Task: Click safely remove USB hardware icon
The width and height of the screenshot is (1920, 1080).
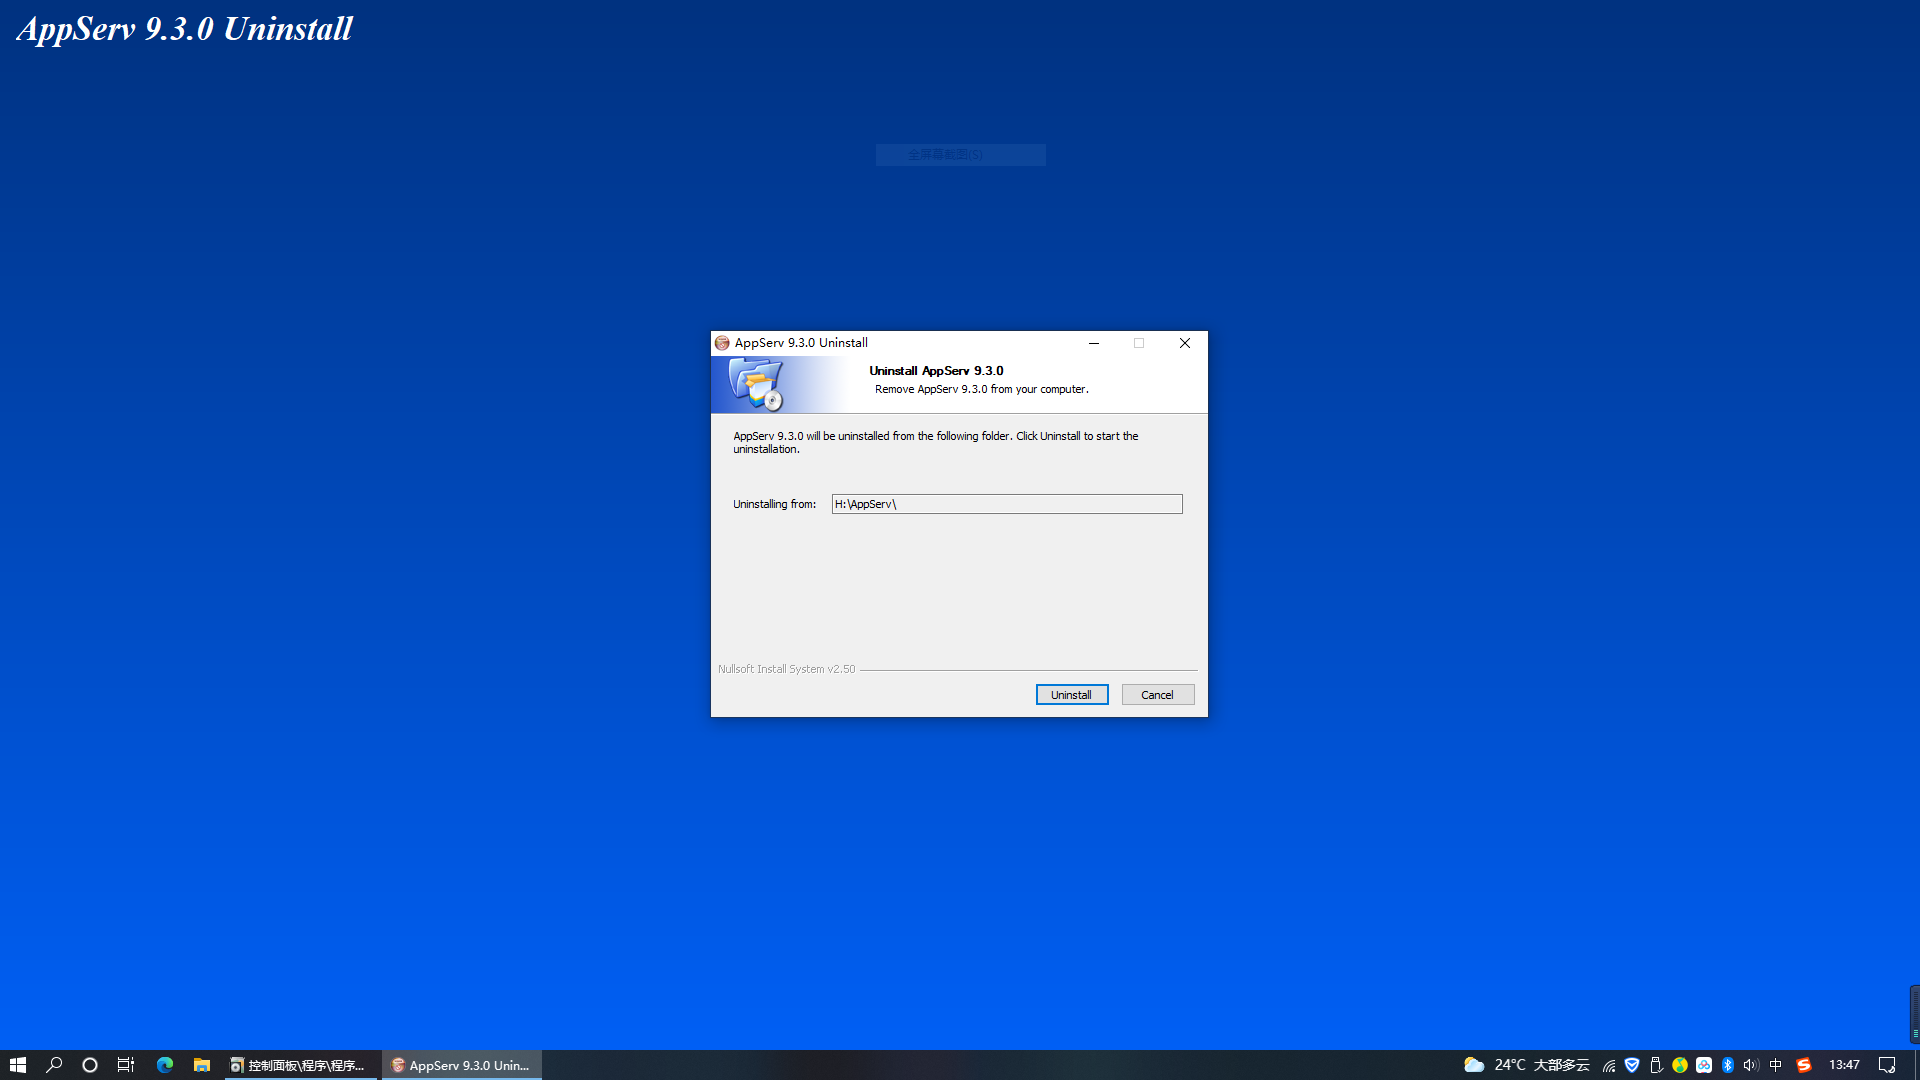Action: click(1656, 1065)
